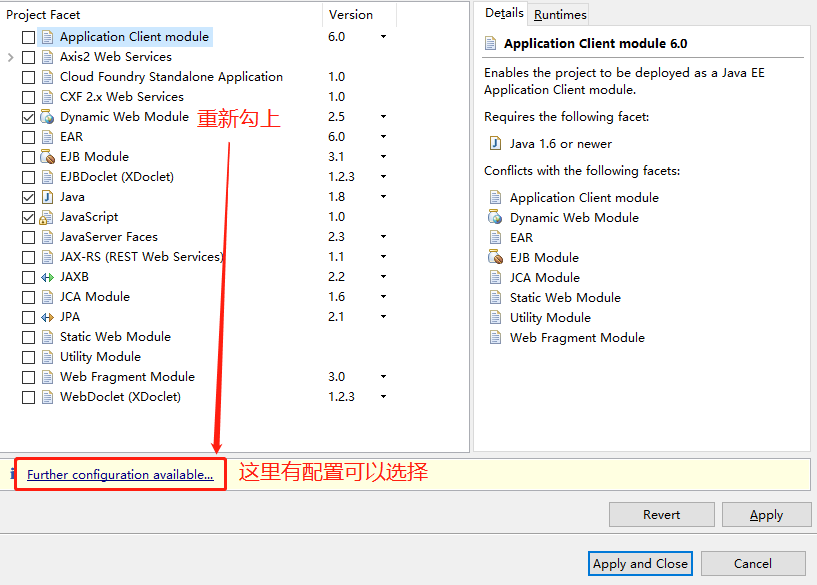Click the JCA Module icon in facet list
The height and width of the screenshot is (585, 817).
pyautogui.click(x=47, y=297)
